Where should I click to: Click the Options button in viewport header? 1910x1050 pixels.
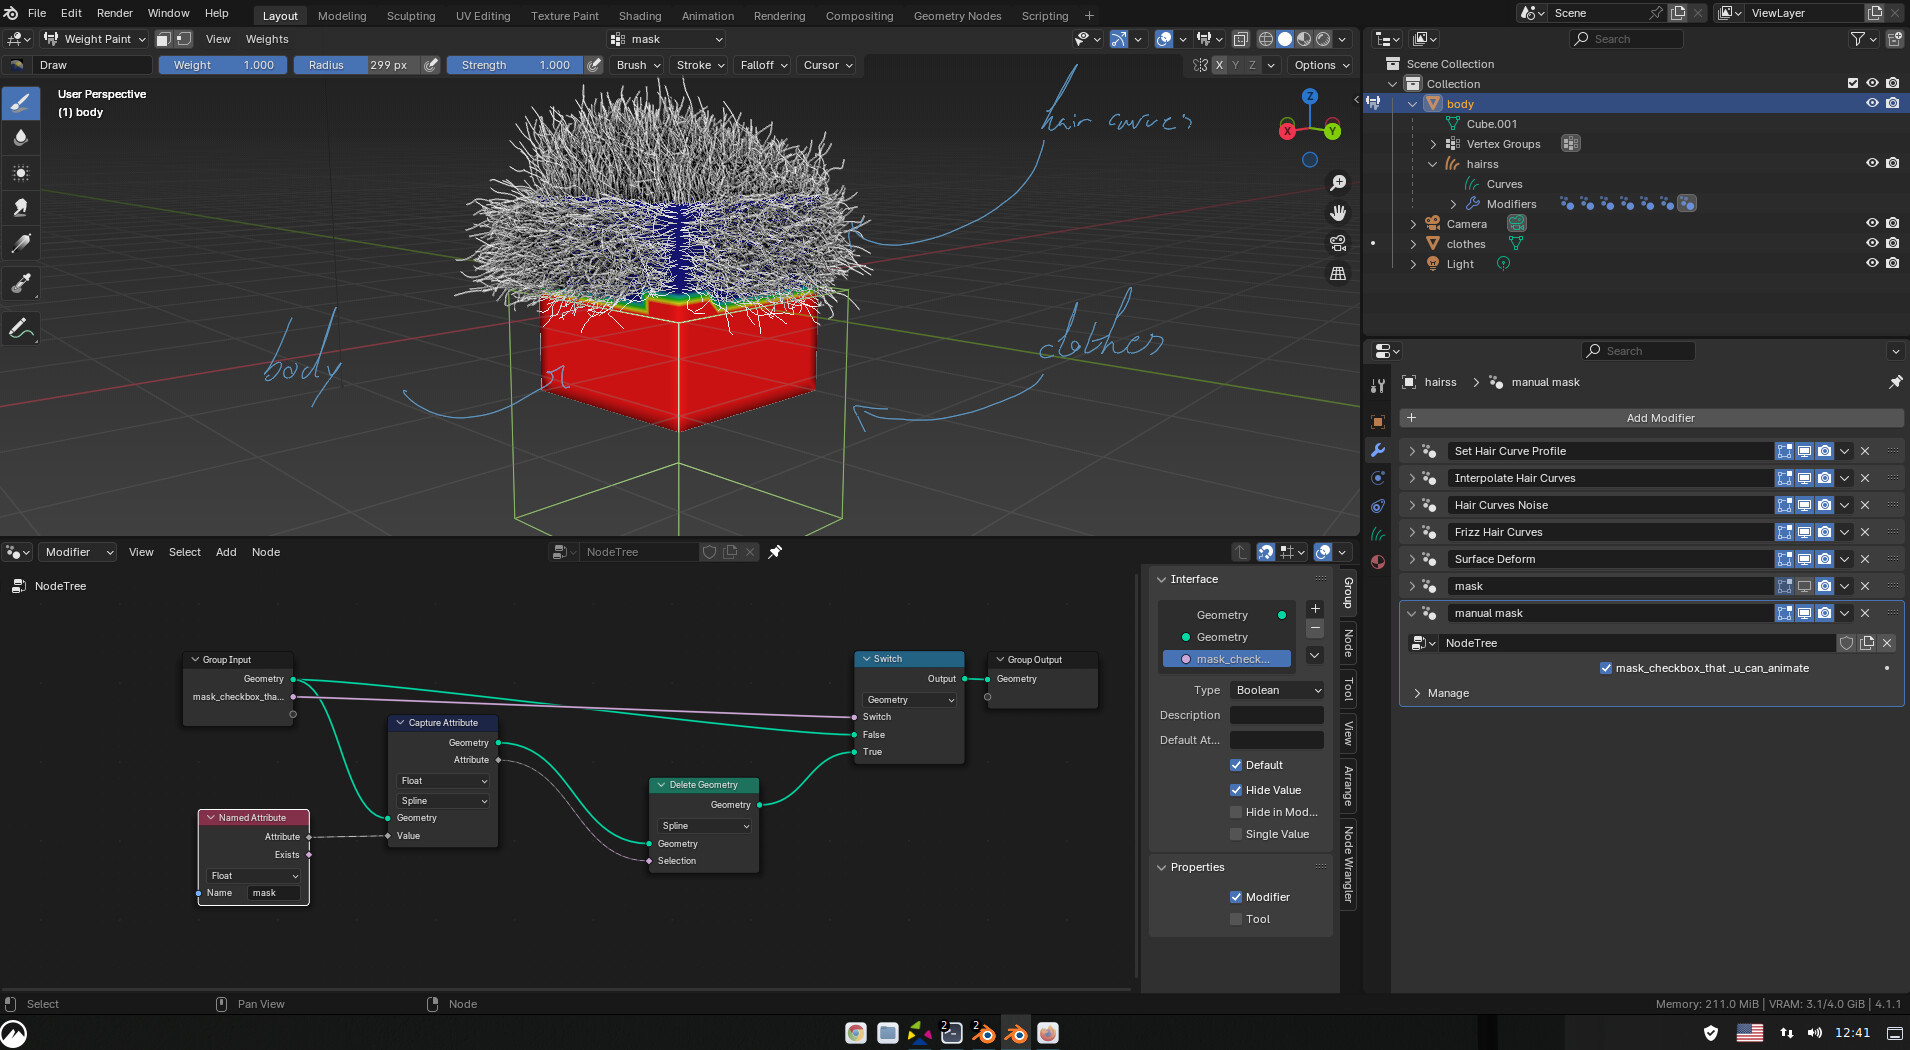1321,65
